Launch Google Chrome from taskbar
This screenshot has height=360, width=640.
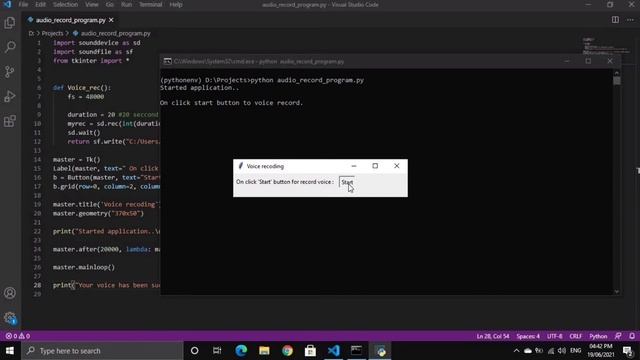click(287, 351)
